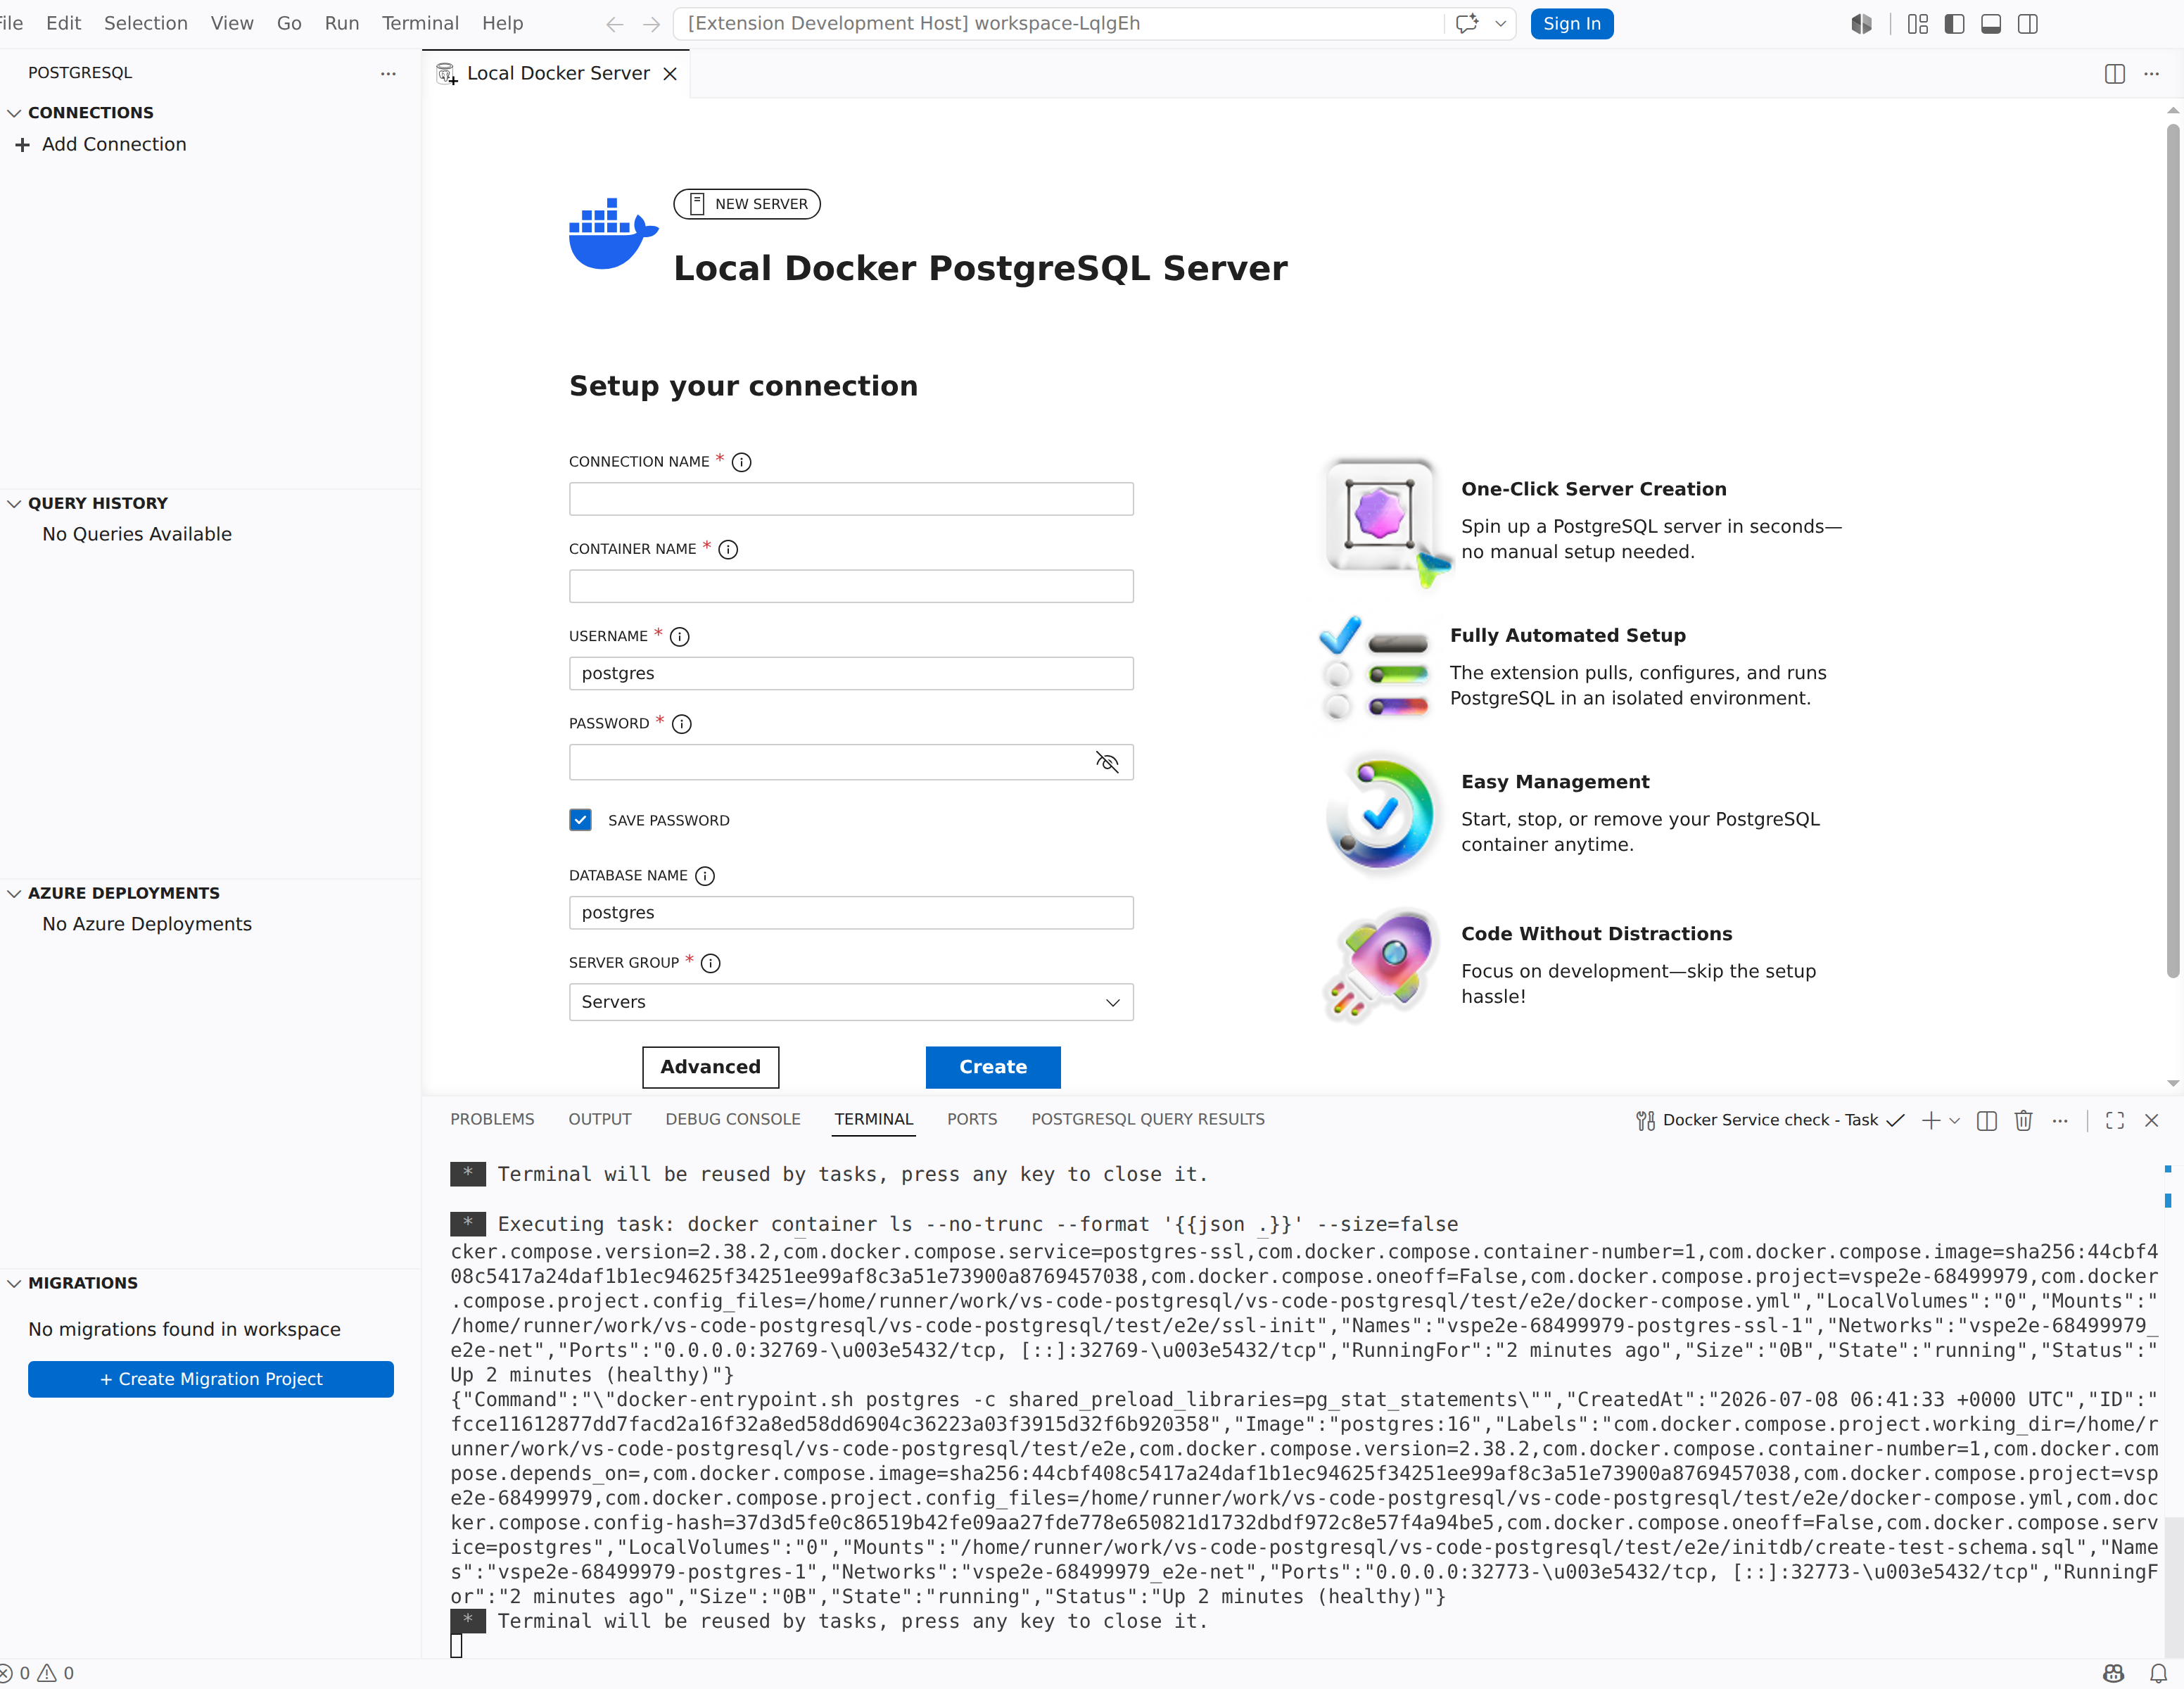2184x1689 pixels.
Task: Click the Server Group info icon
Action: [710, 963]
